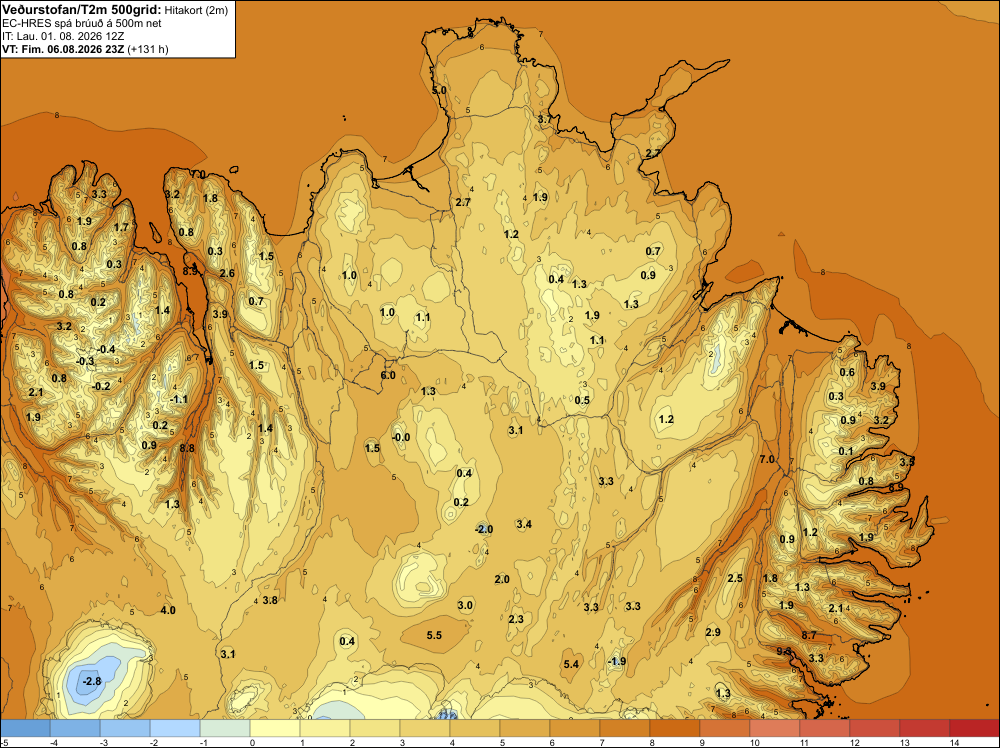Click the legend swatch between -1 and 0
Viewport: 1000px width, 748px height.
point(225,728)
